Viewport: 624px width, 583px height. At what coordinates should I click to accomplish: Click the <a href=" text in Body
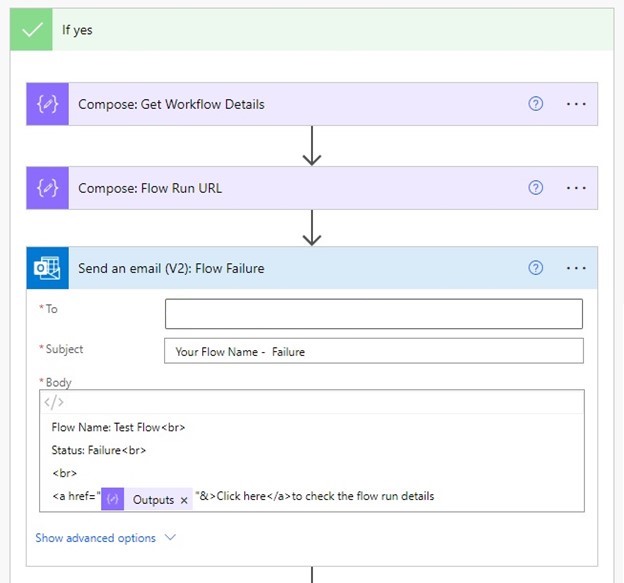(x=76, y=496)
